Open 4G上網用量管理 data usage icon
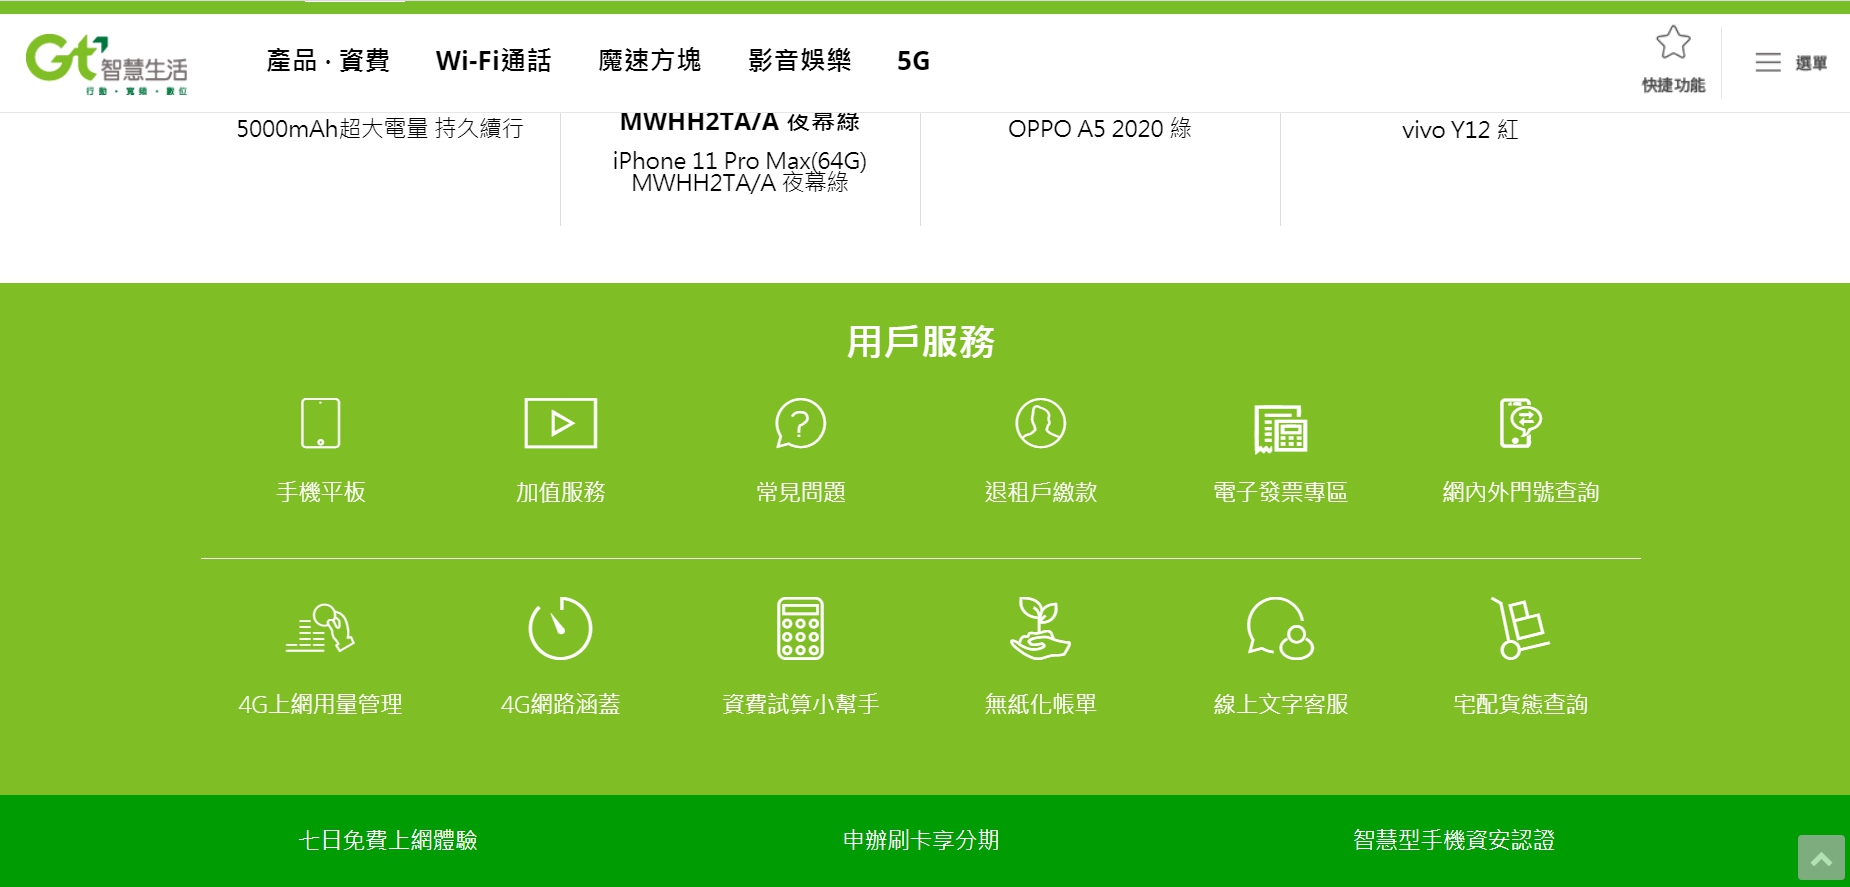This screenshot has width=1850, height=887. click(x=320, y=628)
